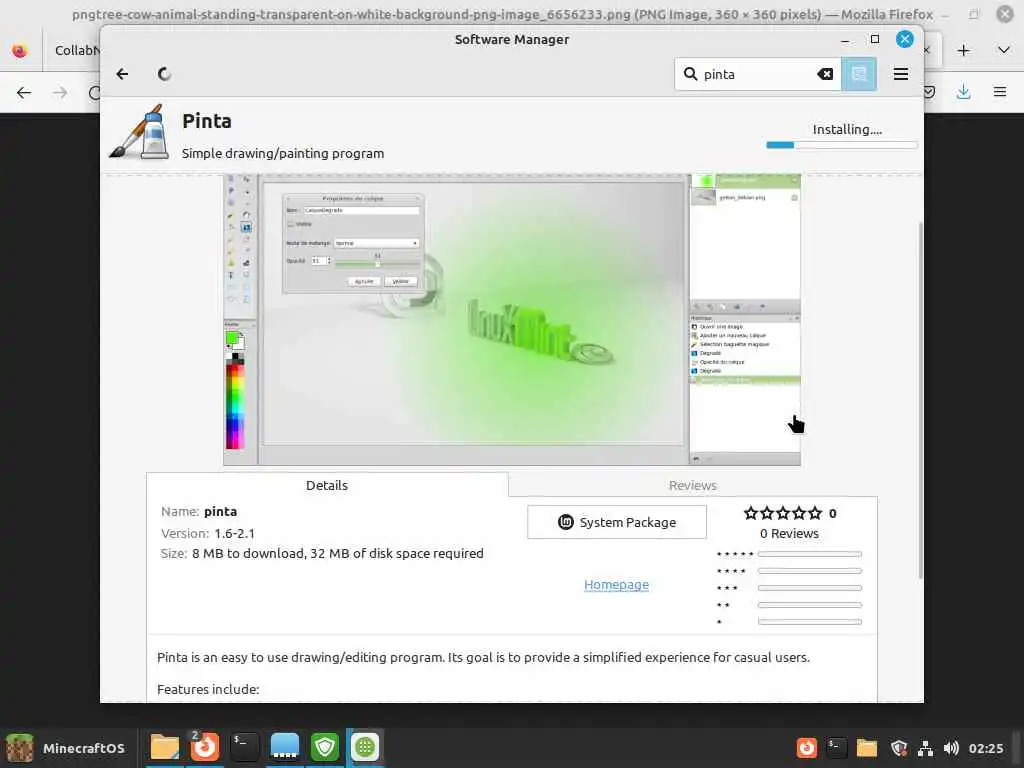Image resolution: width=1024 pixels, height=768 pixels.
Task: Click the blue window taskbar icon
Action: coord(285,747)
